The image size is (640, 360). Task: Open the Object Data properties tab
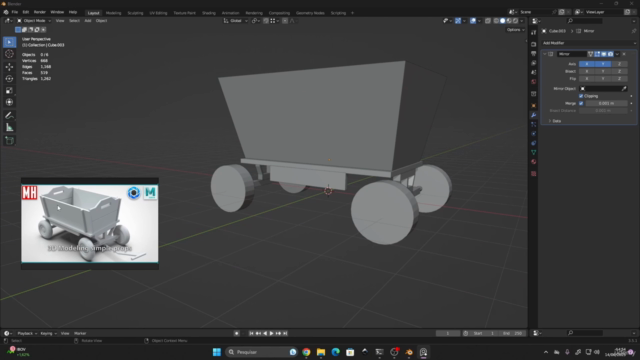[x=533, y=152]
